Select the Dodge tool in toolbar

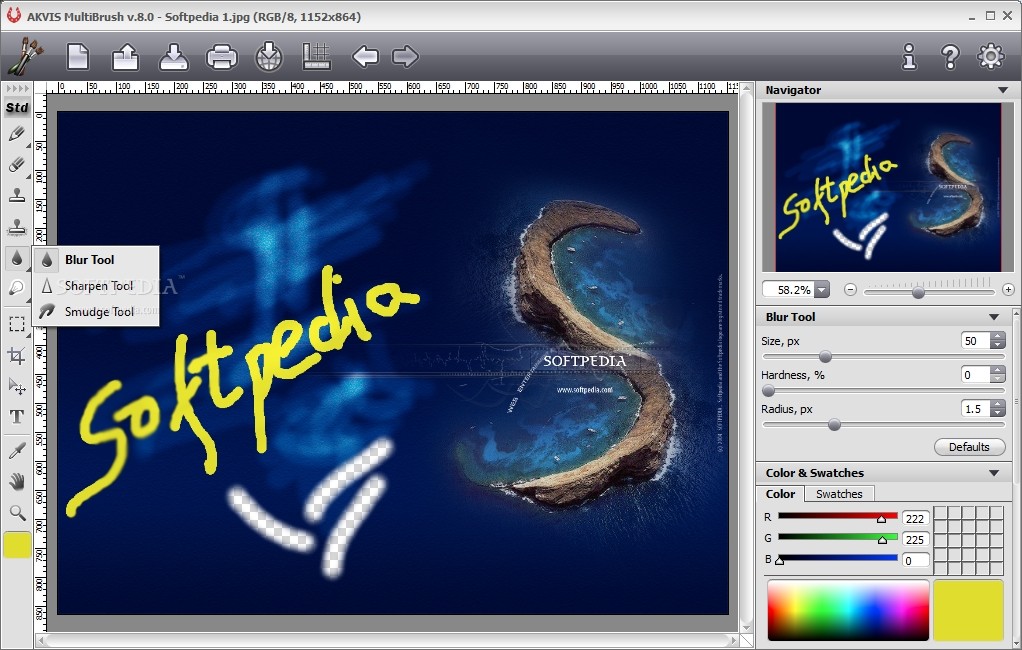(17, 288)
